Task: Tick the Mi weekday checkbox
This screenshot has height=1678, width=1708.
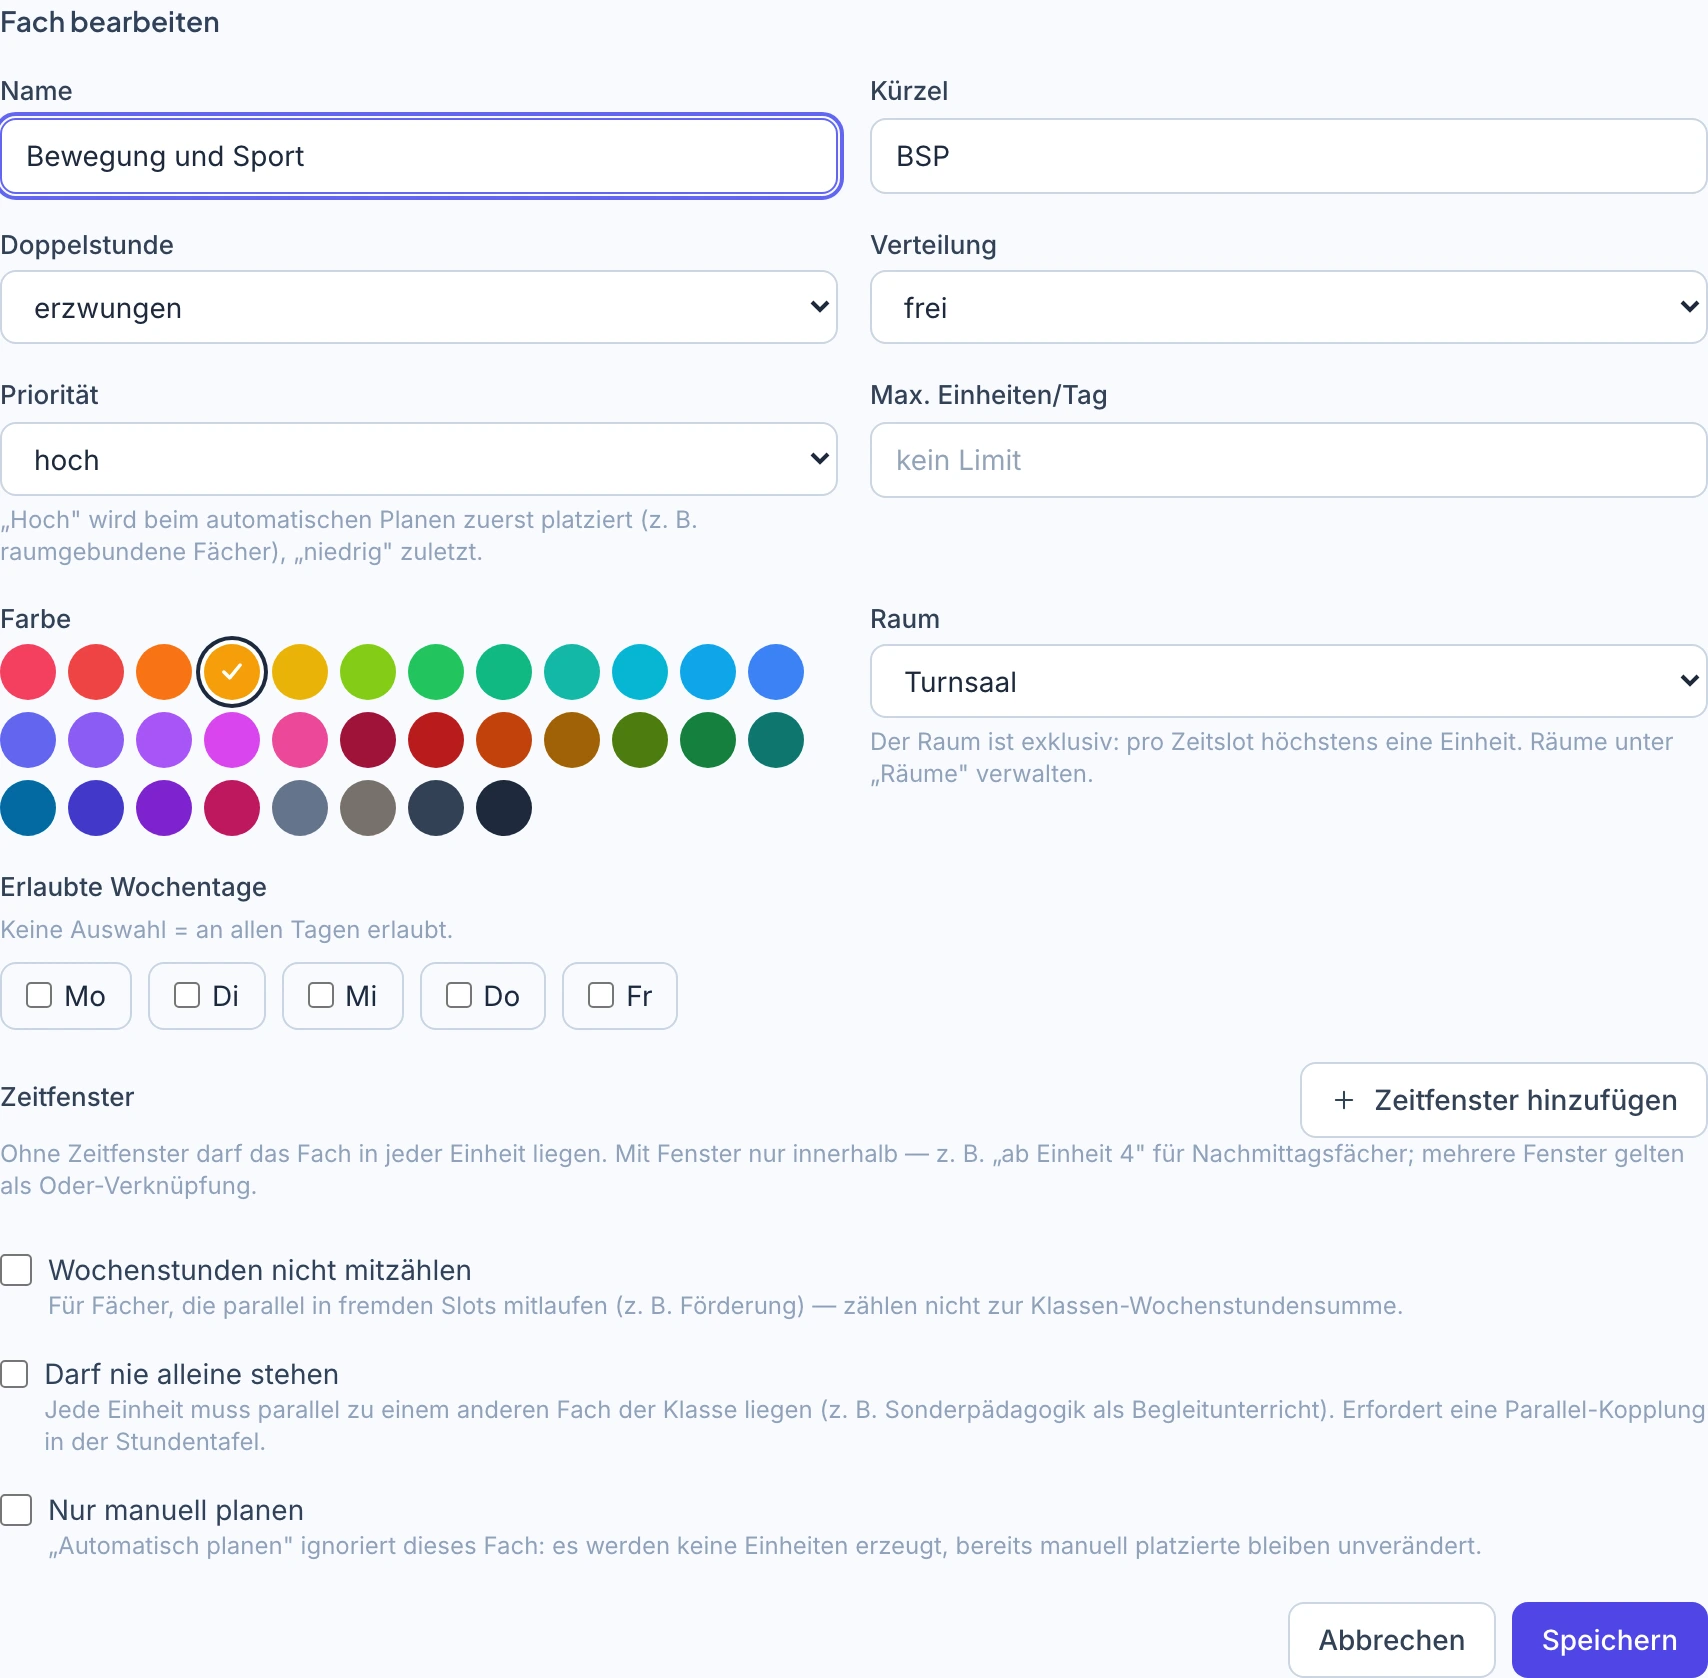Action: tap(321, 995)
